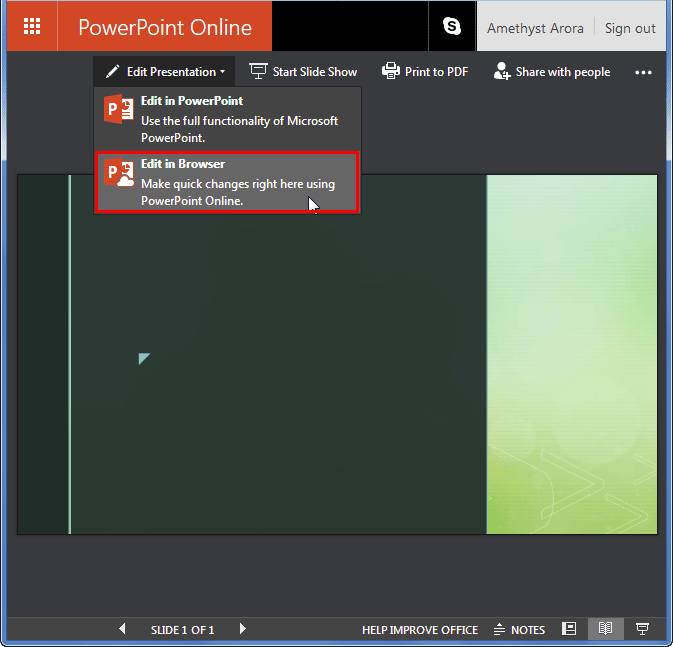Click the add person share icon
This screenshot has width=673, height=647.
pyautogui.click(x=502, y=71)
